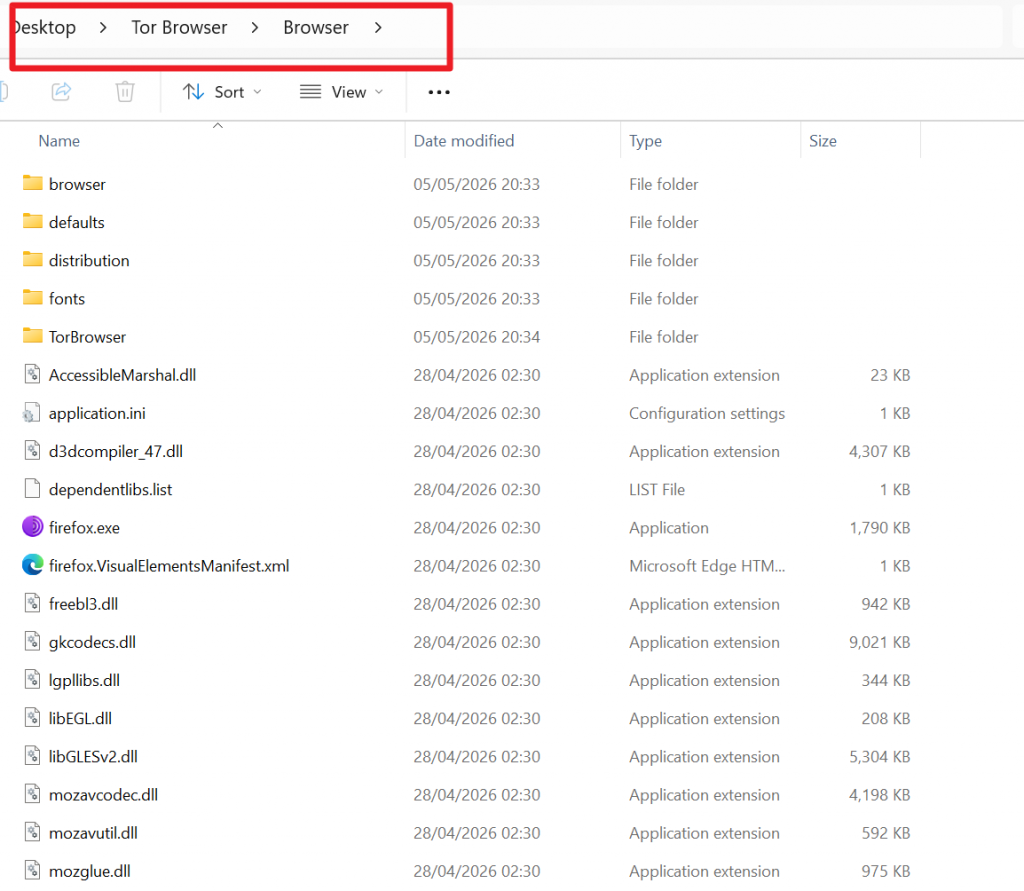The height and width of the screenshot is (891, 1024).
Task: Click the lgpllibs.dll file icon
Action: coord(33,679)
